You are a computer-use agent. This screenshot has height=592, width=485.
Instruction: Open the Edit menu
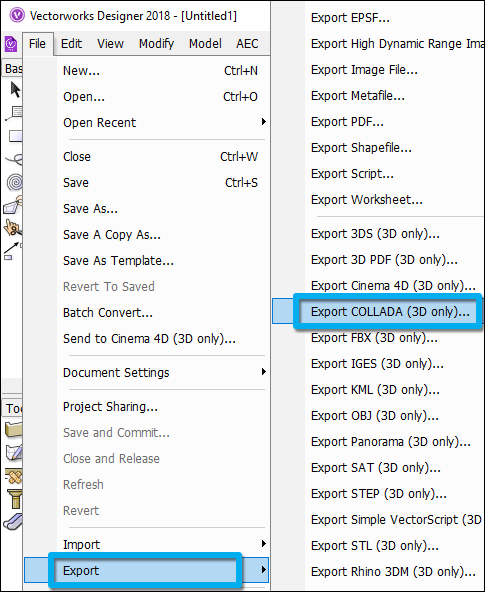pos(71,44)
